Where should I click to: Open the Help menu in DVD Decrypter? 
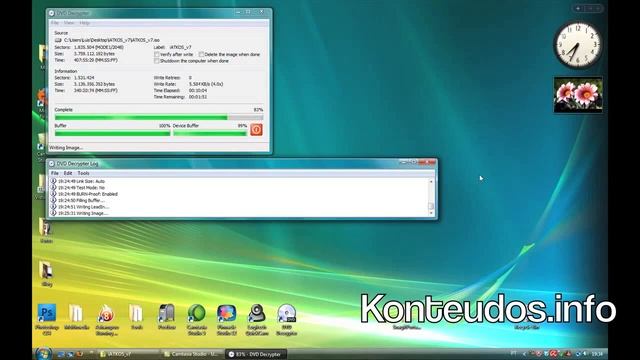[84, 23]
